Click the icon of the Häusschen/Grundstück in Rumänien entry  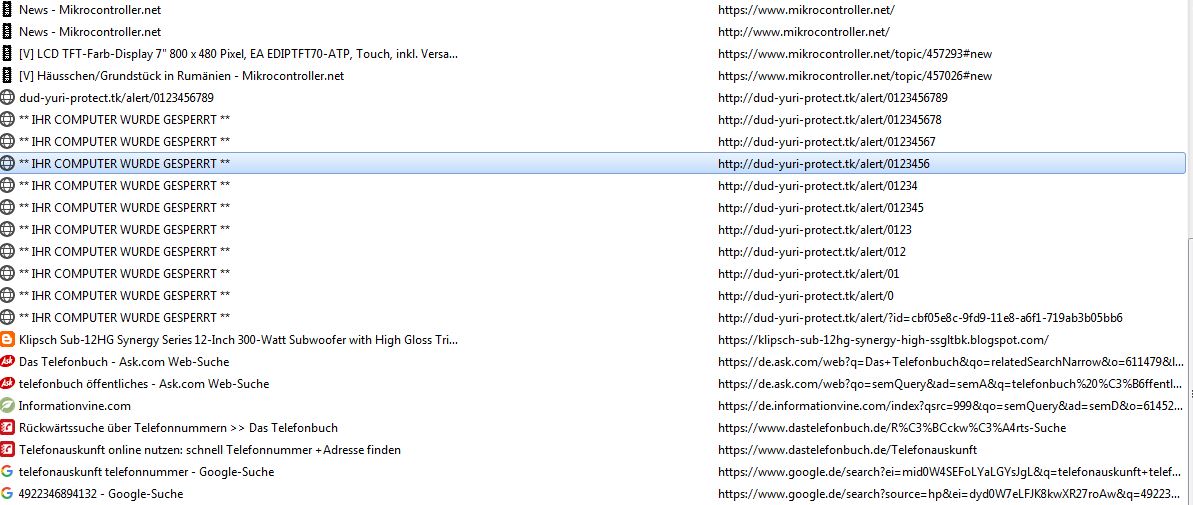tap(7, 76)
